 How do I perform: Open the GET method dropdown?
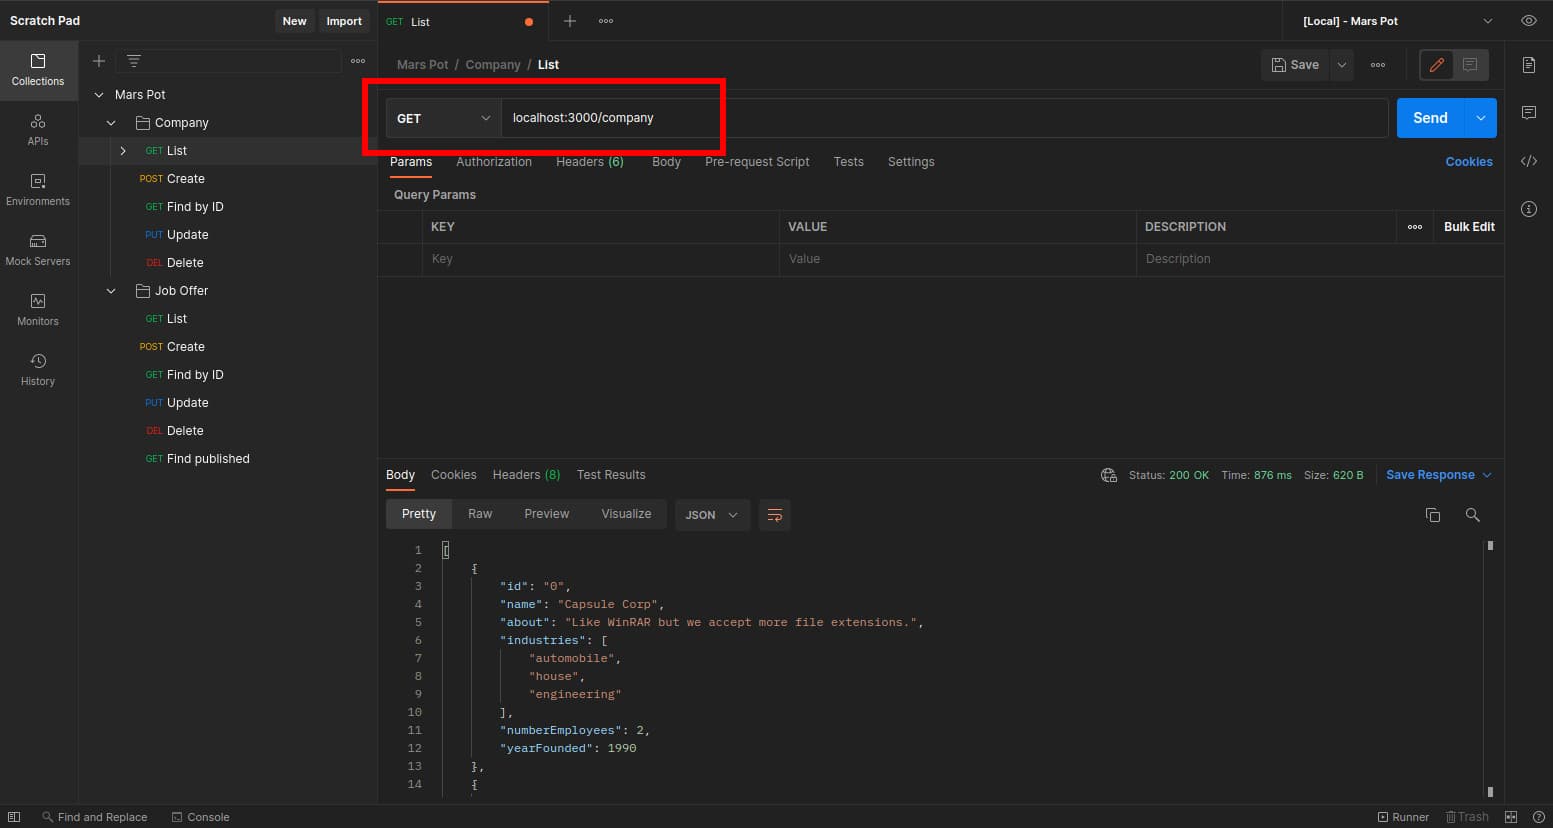(x=442, y=117)
